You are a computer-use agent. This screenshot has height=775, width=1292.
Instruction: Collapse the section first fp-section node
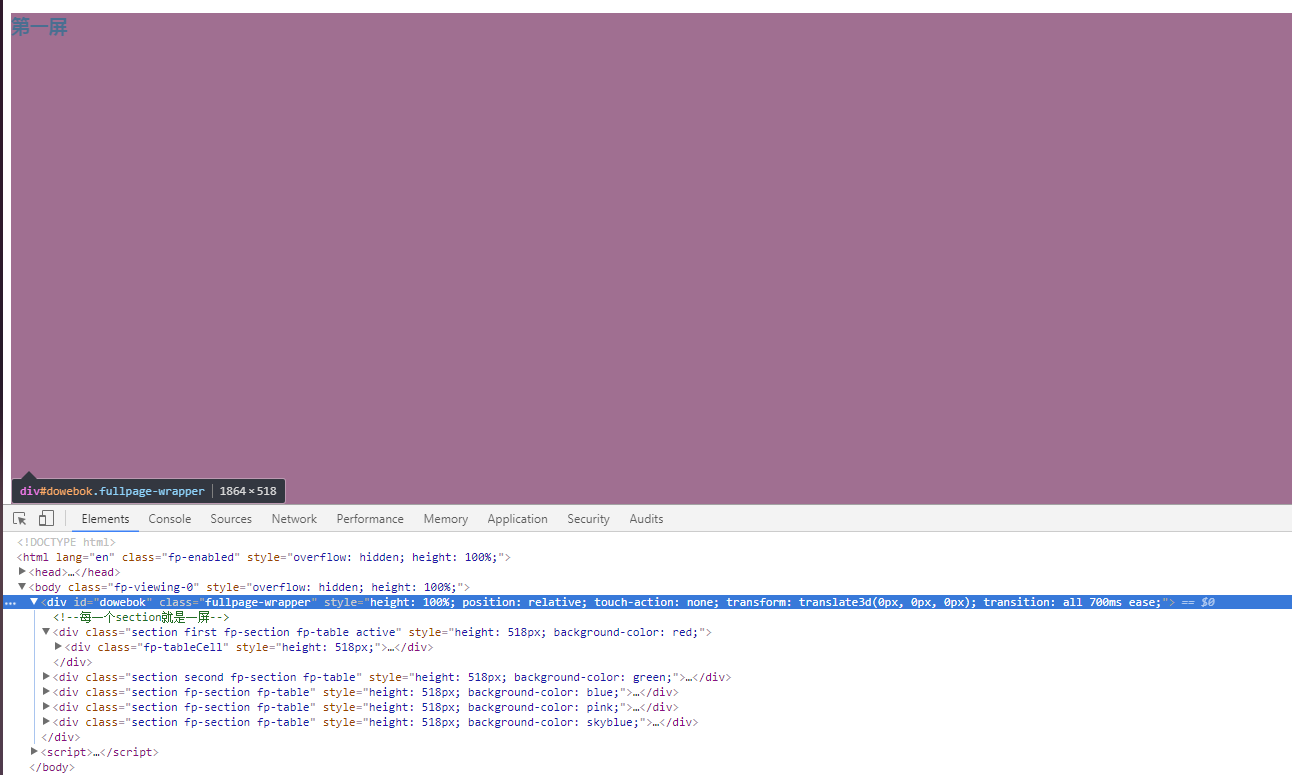(x=46, y=631)
